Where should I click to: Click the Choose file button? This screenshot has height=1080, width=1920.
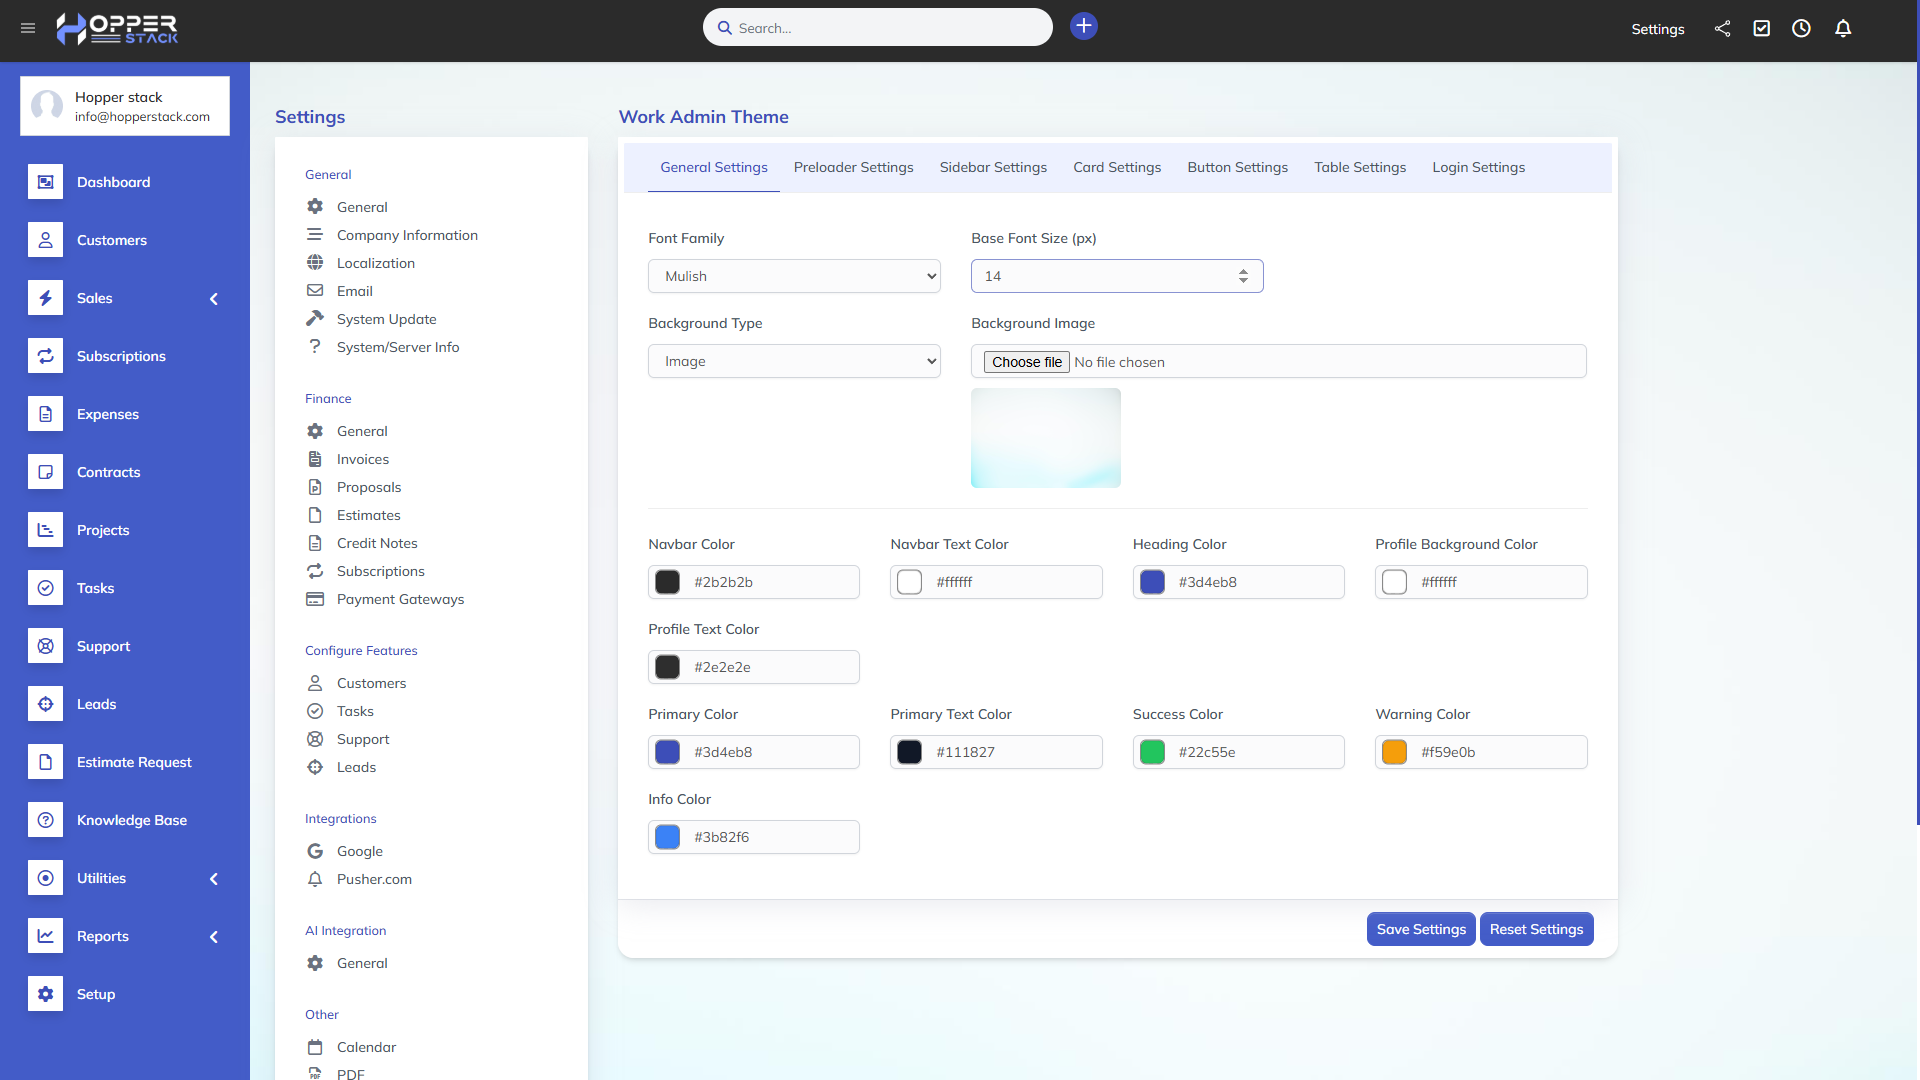1026,362
